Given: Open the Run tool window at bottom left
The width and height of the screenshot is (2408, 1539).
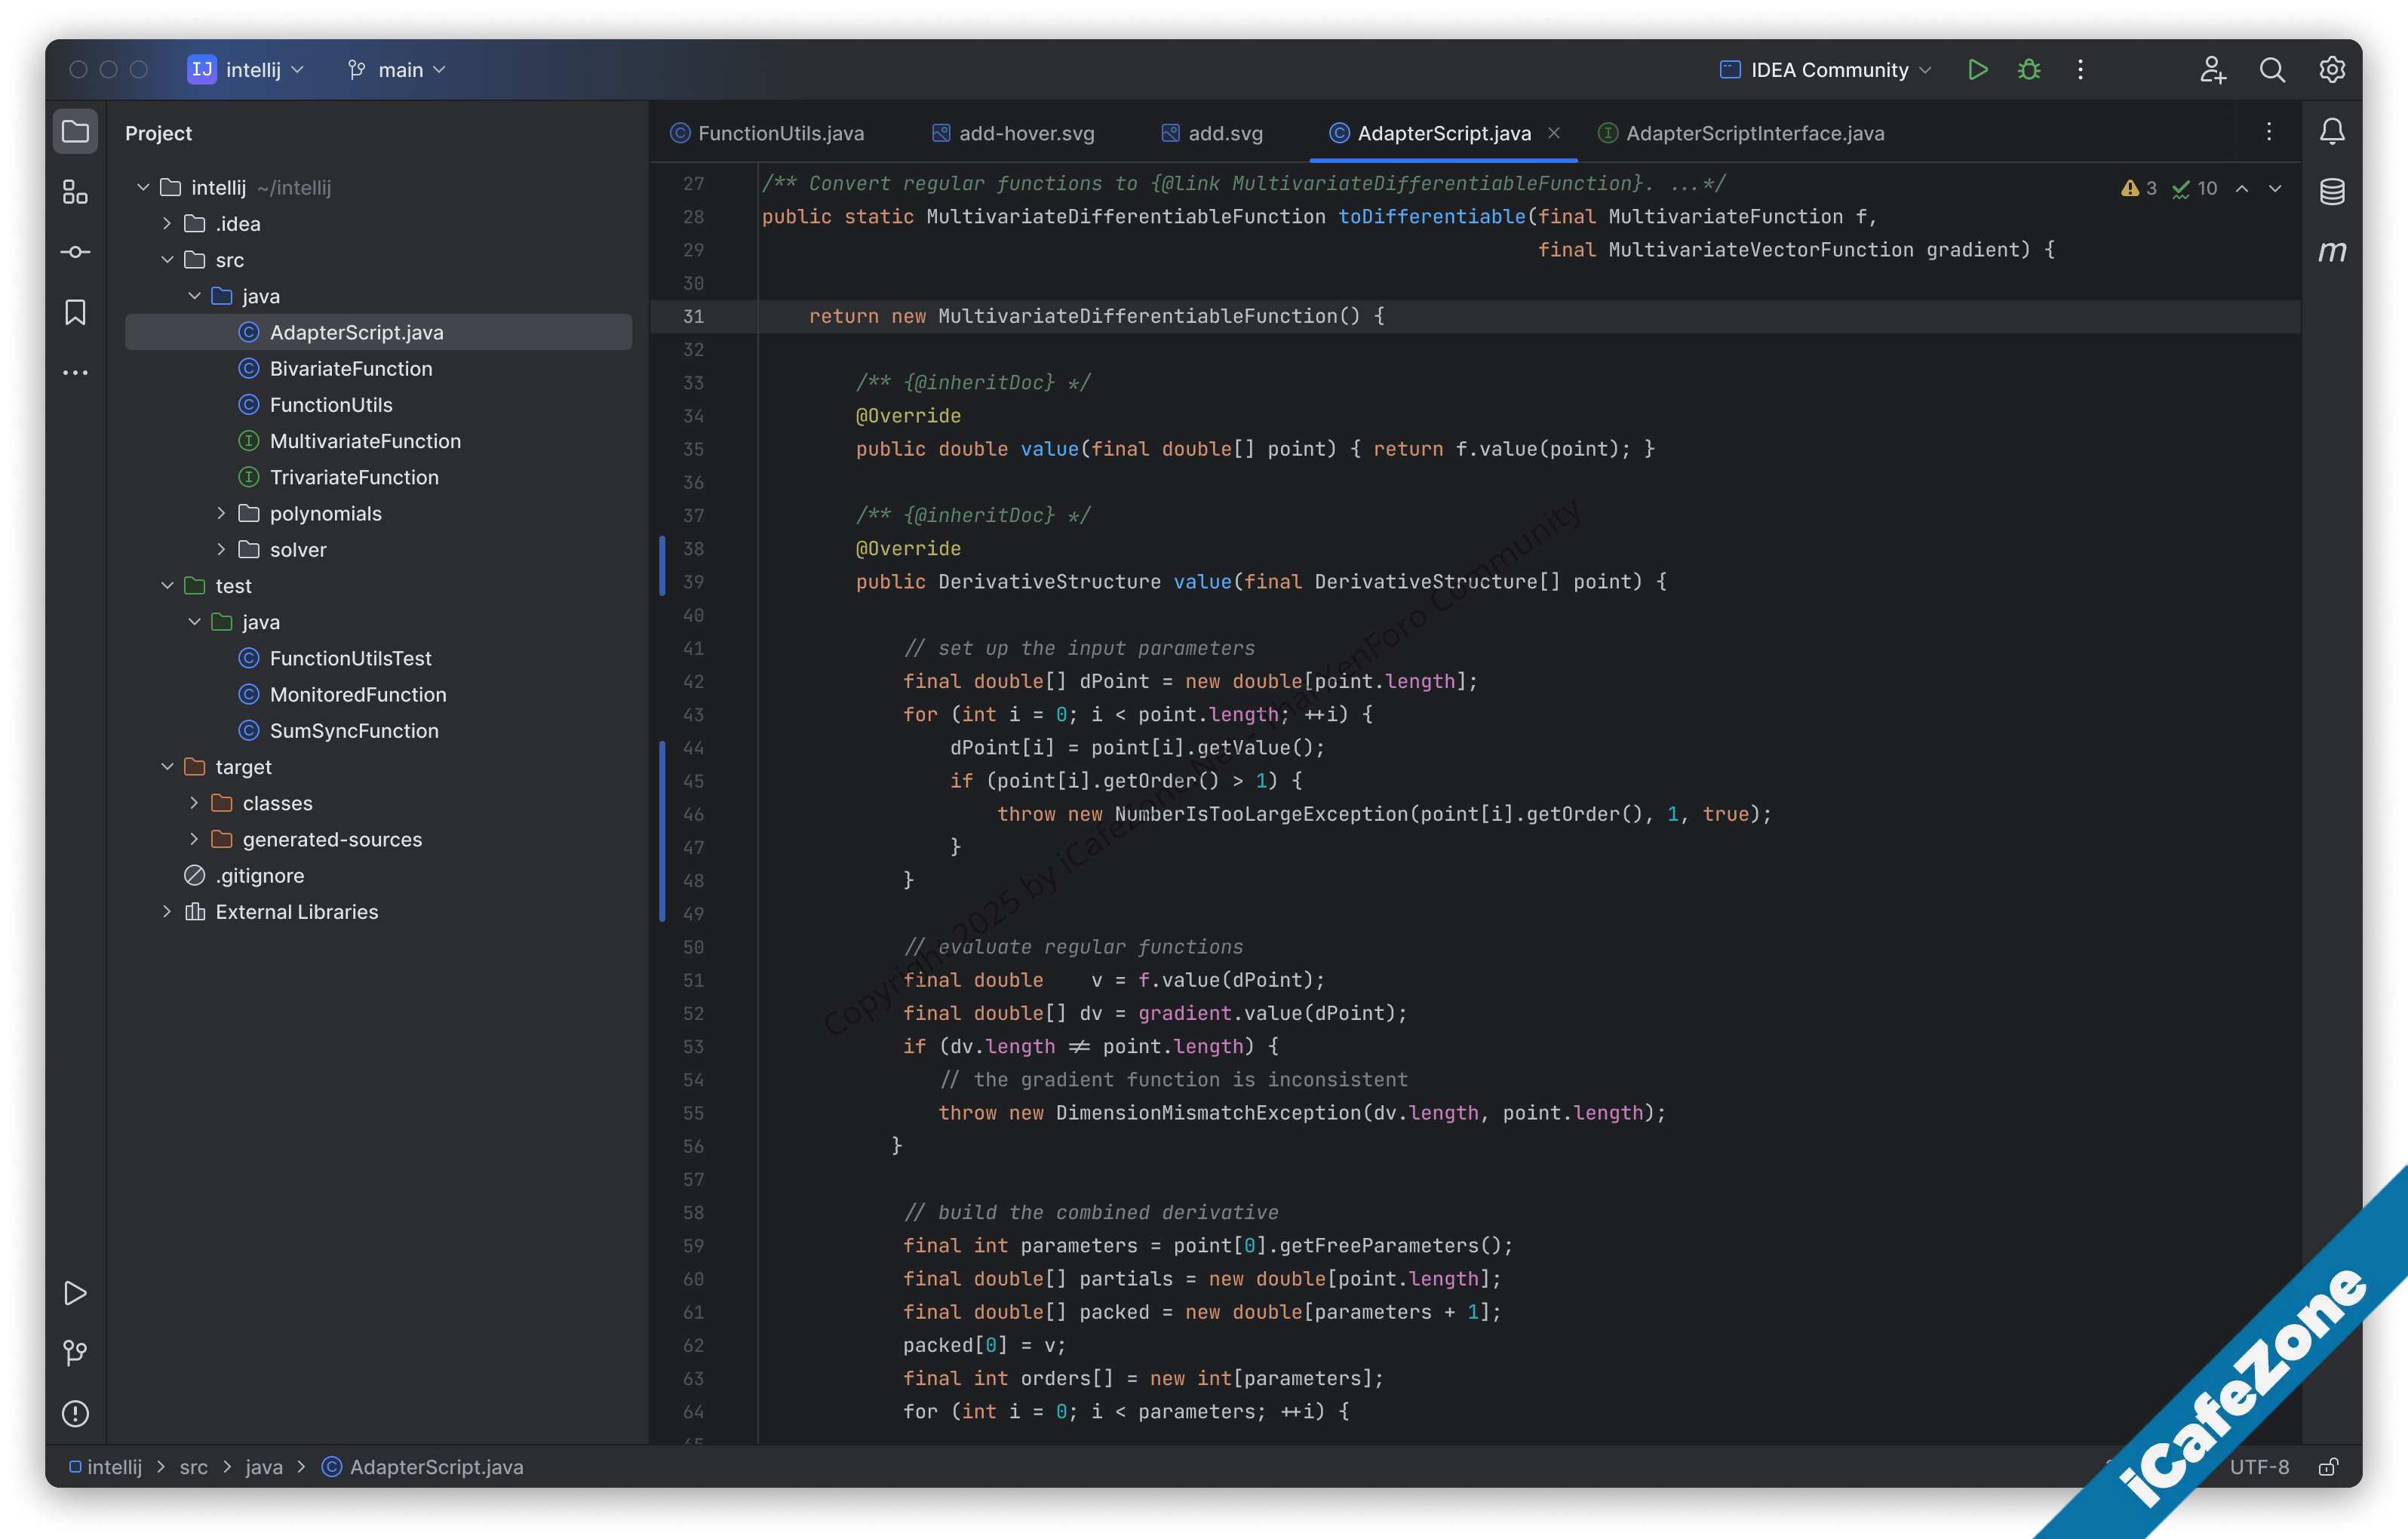Looking at the screenshot, I should (75, 1293).
